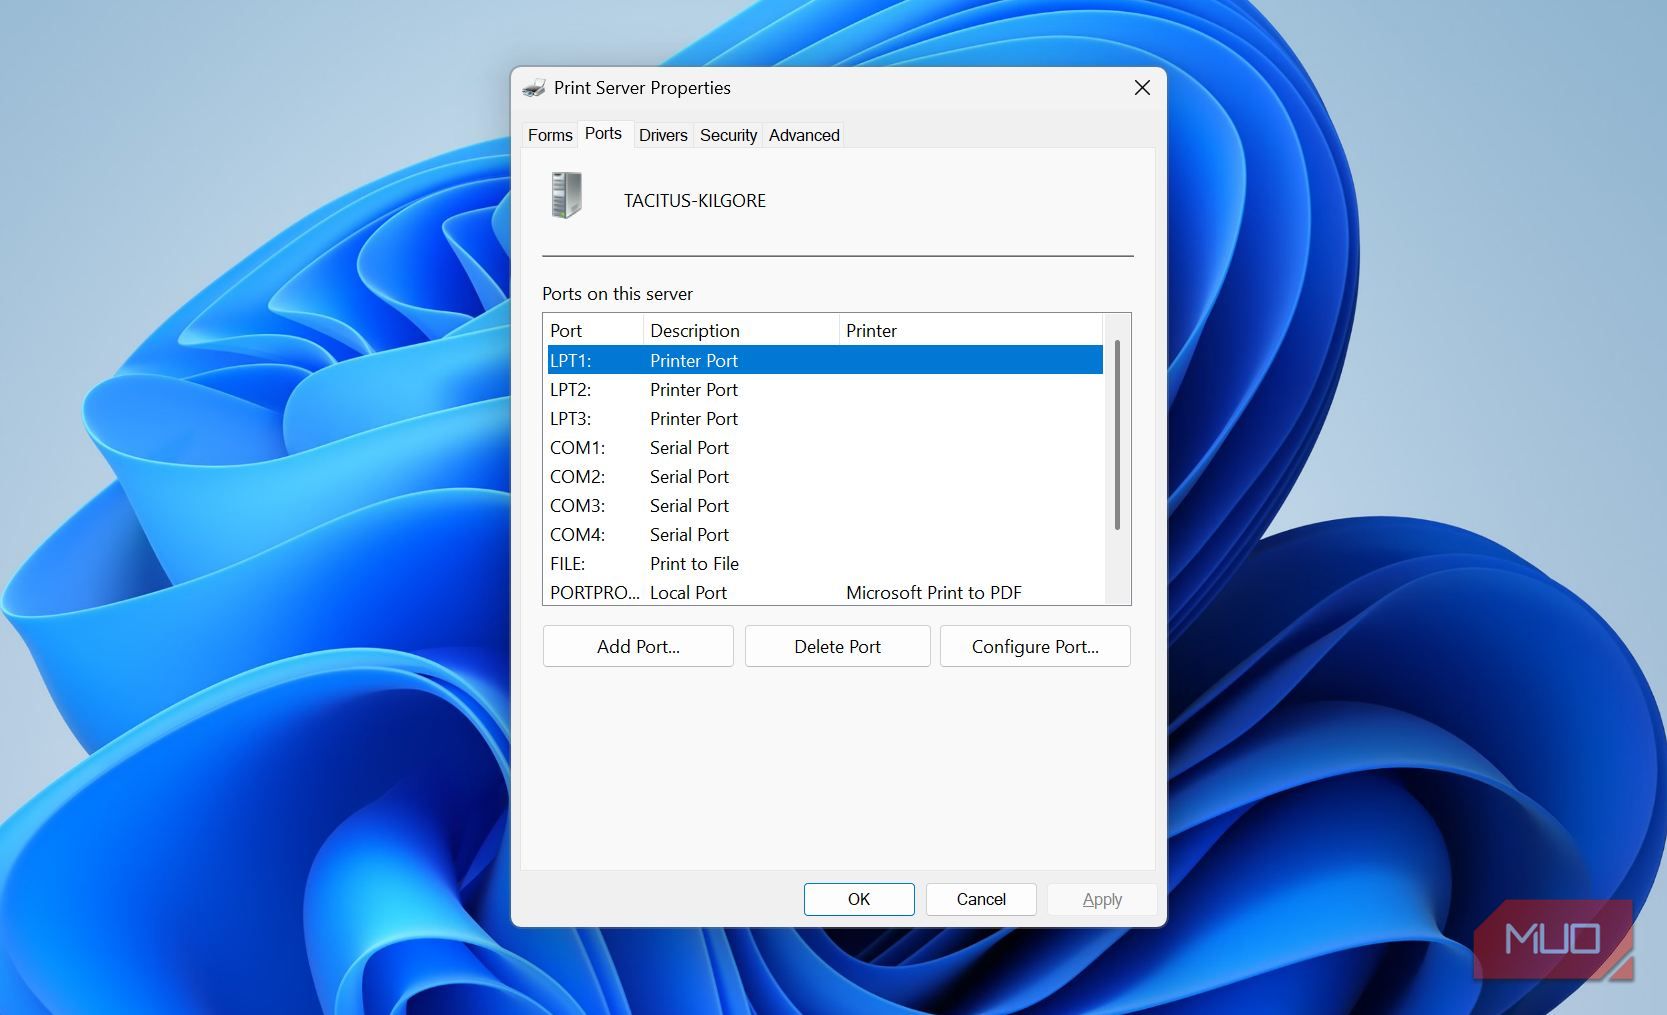The image size is (1667, 1015).
Task: Click the Apply button
Action: pos(1102,899)
